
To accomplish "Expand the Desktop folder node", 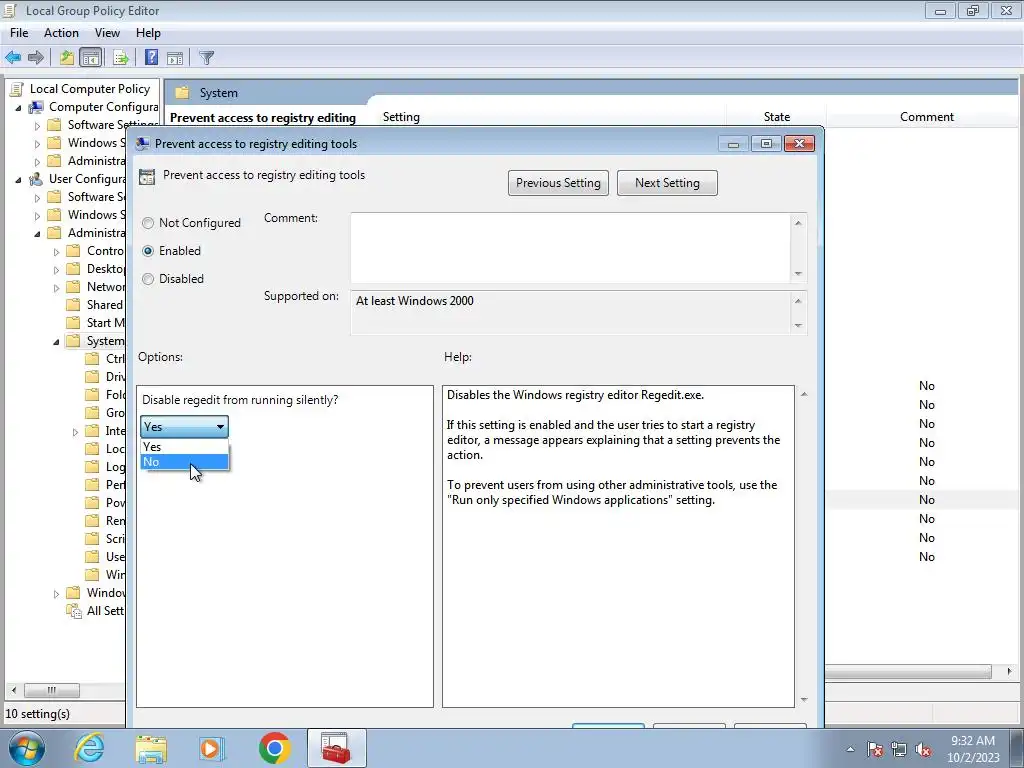I will pyautogui.click(x=56, y=269).
